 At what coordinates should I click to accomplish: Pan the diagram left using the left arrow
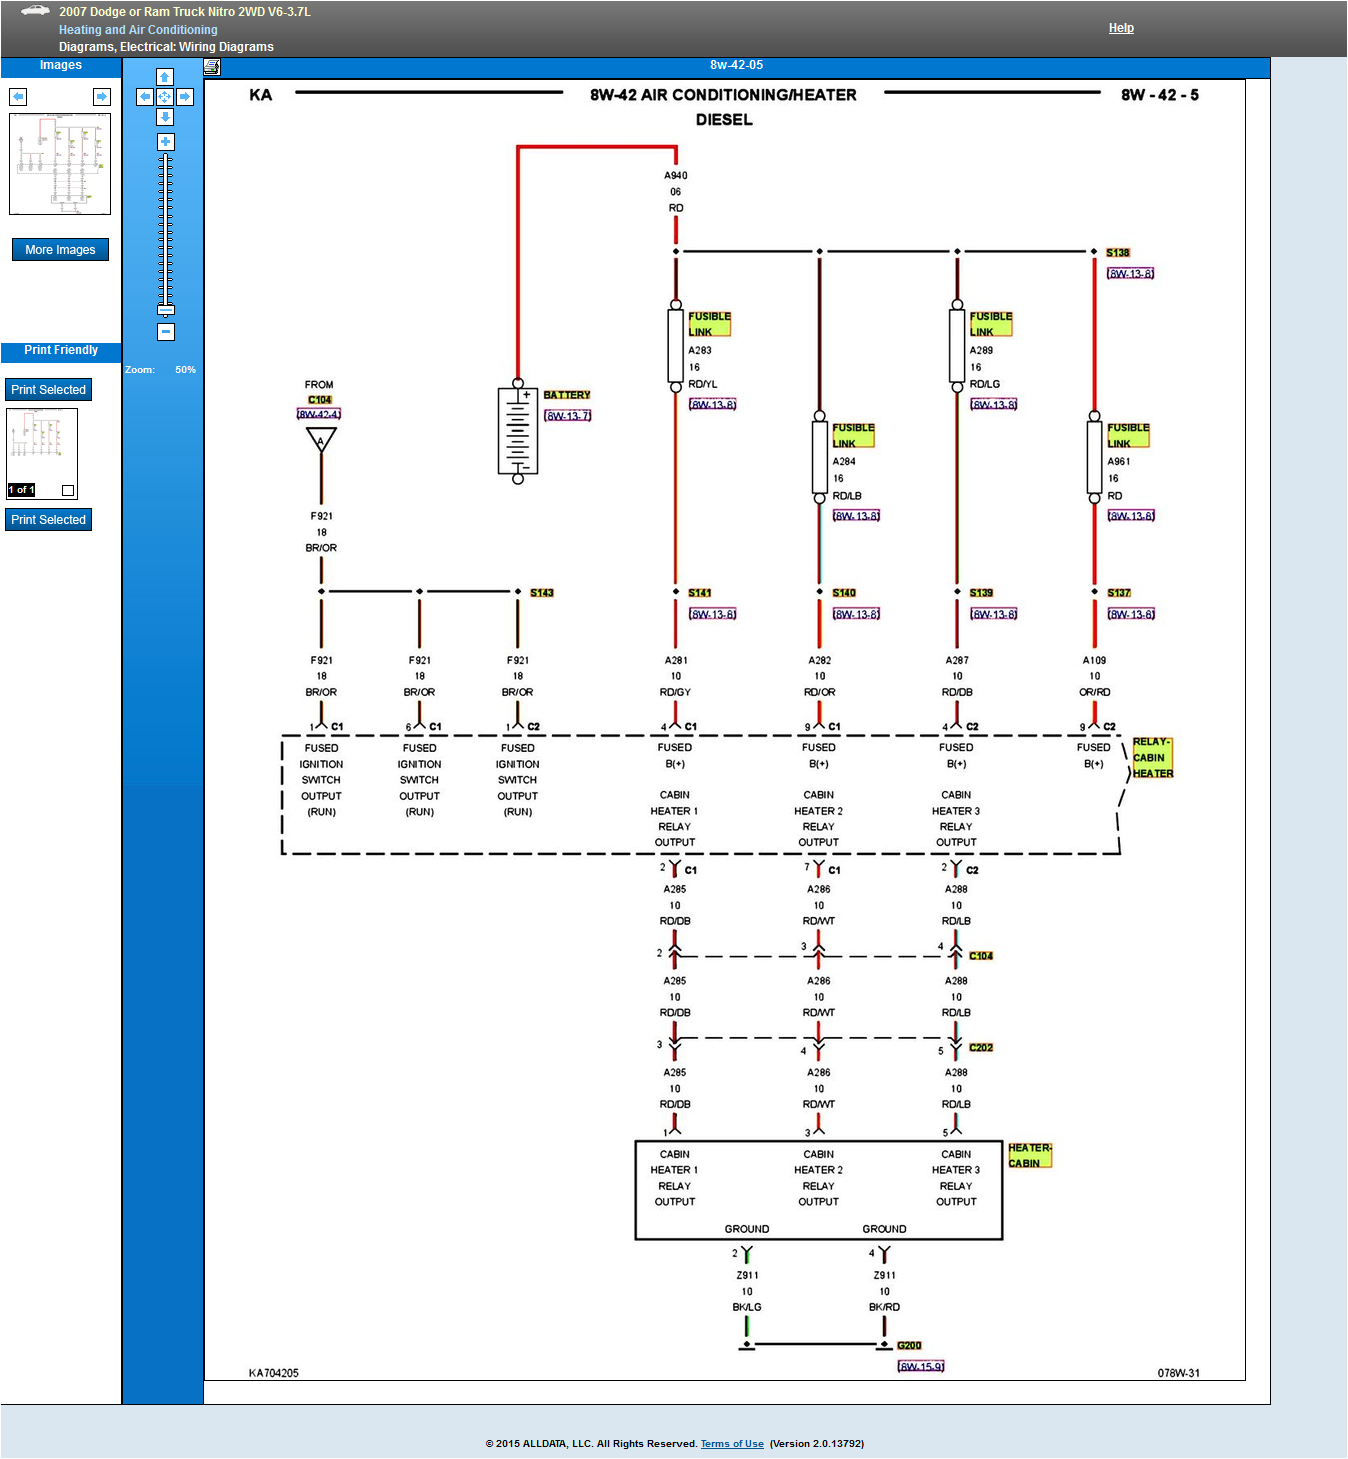(x=144, y=97)
